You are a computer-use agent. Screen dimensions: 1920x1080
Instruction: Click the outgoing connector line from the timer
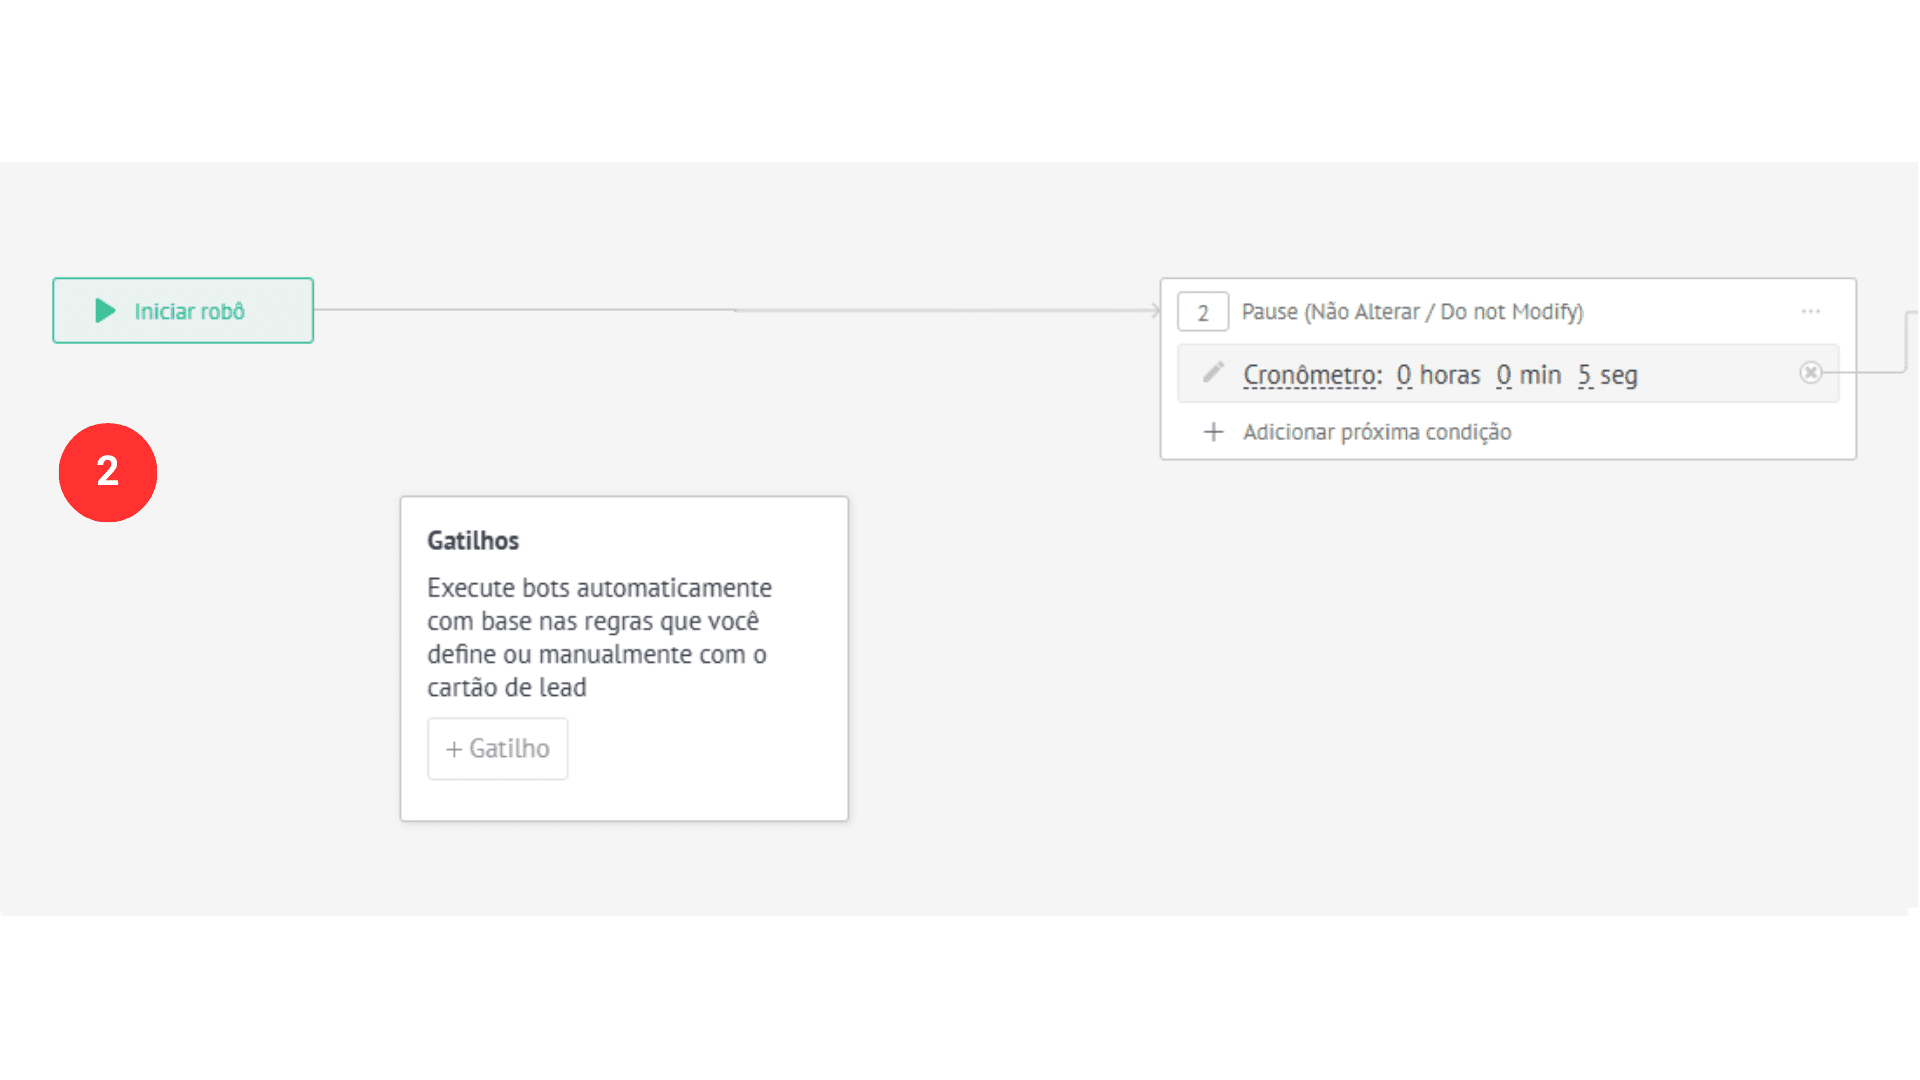point(1866,372)
